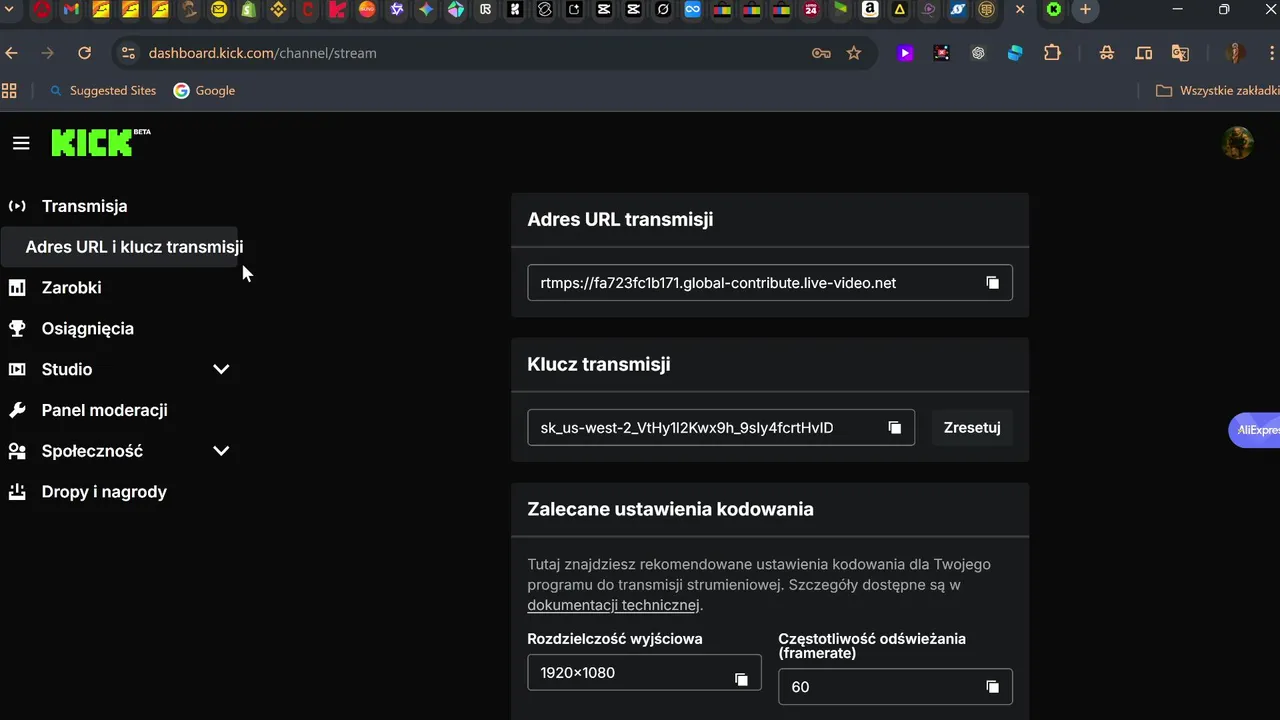Copy the stream key
This screenshot has width=1280, height=720.
(894, 428)
